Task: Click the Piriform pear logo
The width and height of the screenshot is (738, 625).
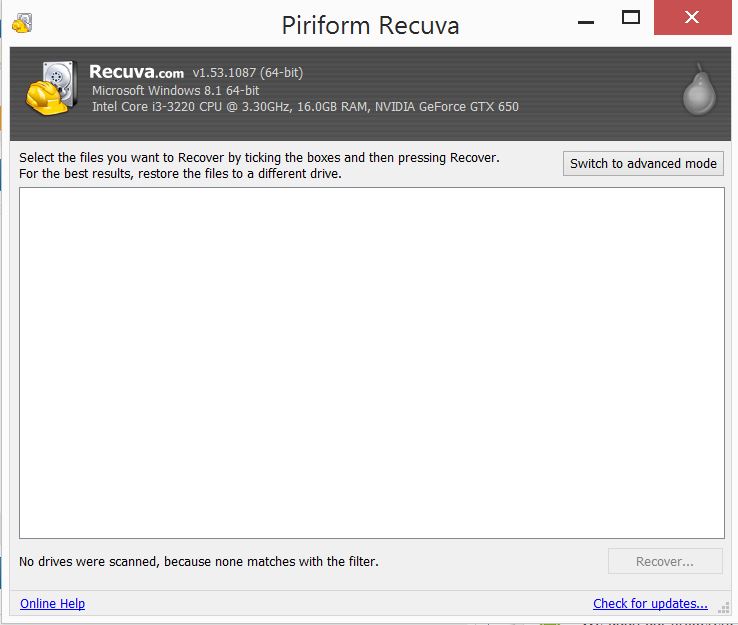Action: coord(699,90)
